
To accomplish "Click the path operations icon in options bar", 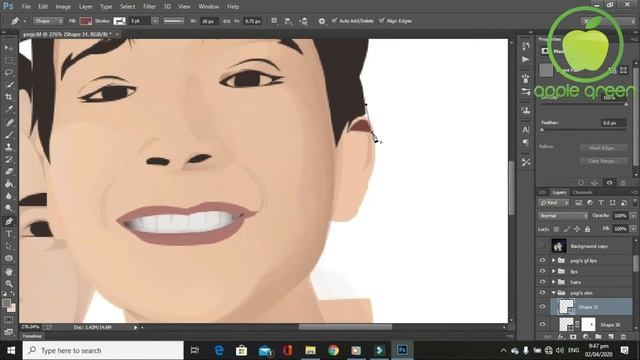I will [x=274, y=21].
